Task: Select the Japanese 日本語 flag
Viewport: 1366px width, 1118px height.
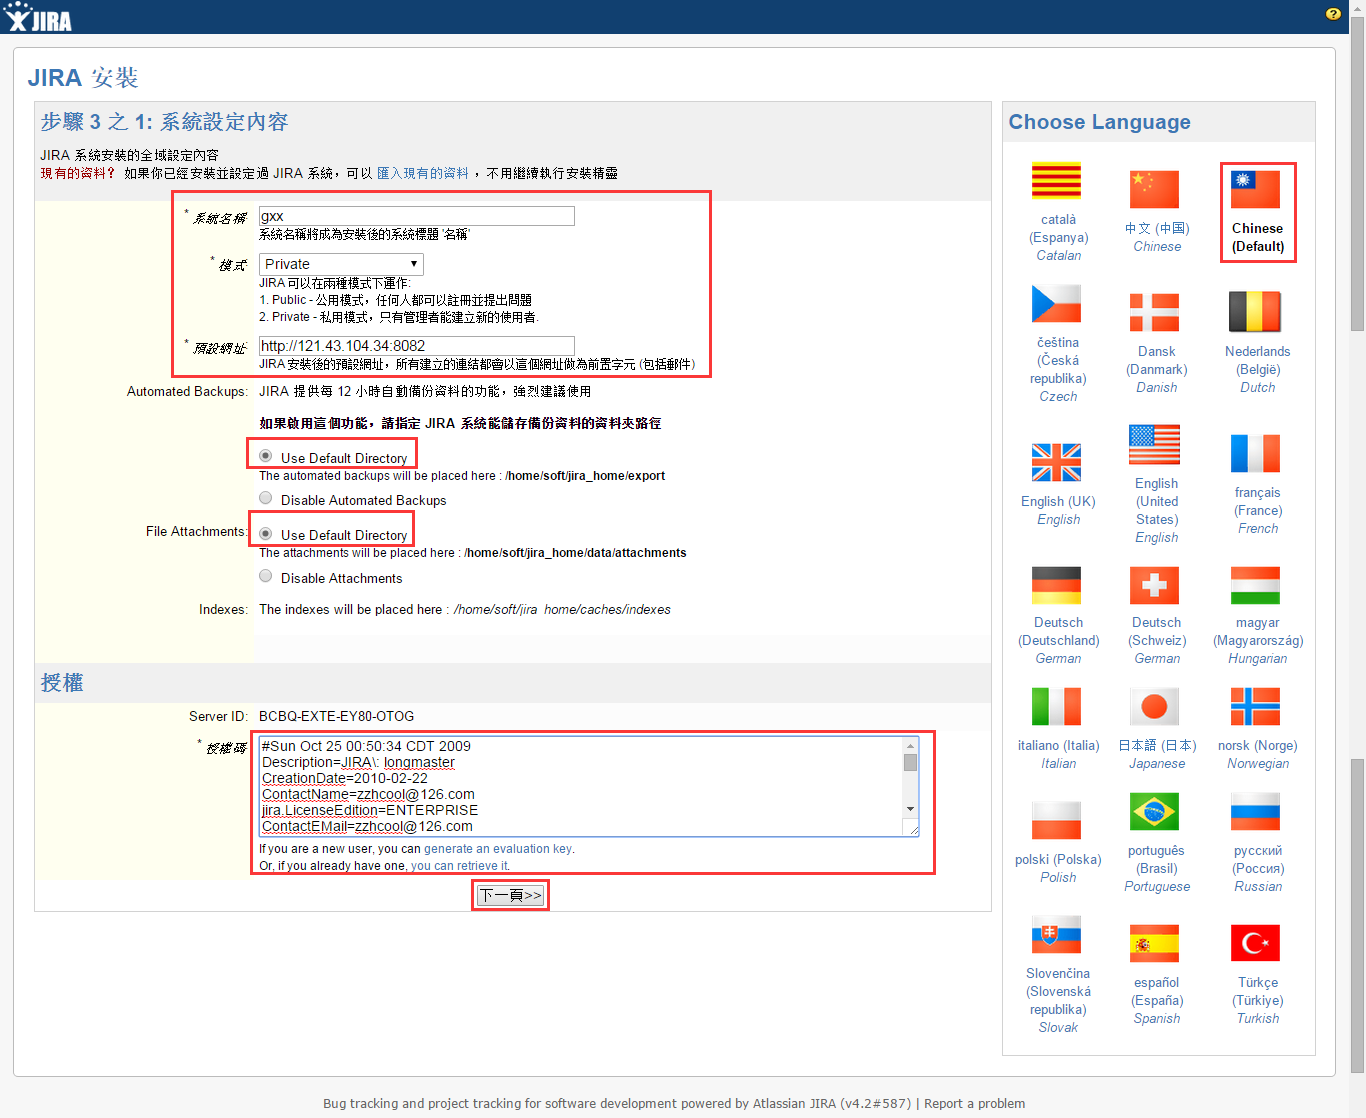Action: coord(1155,707)
